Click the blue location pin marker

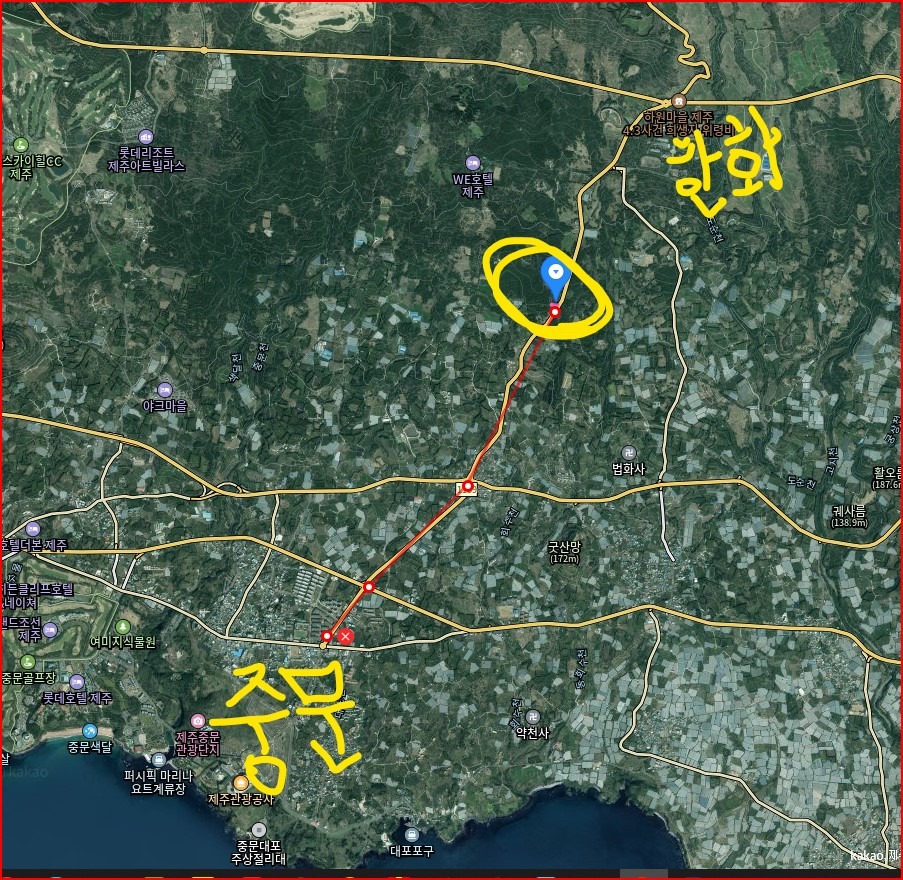555,276
